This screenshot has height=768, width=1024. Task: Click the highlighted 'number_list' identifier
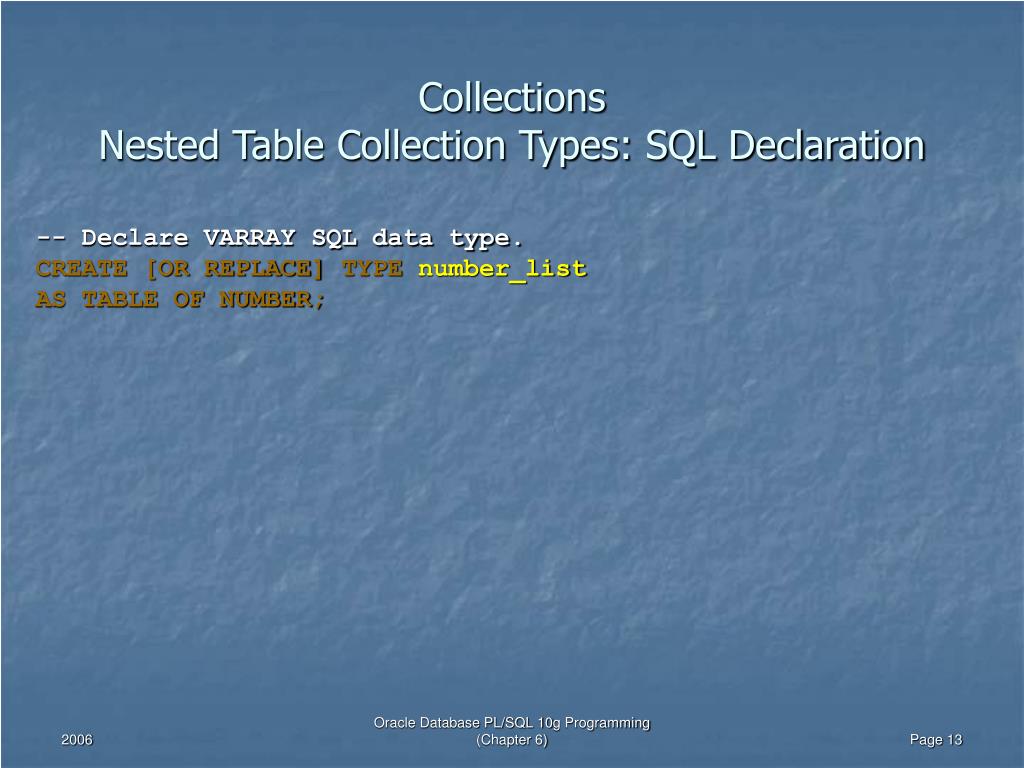(x=503, y=269)
